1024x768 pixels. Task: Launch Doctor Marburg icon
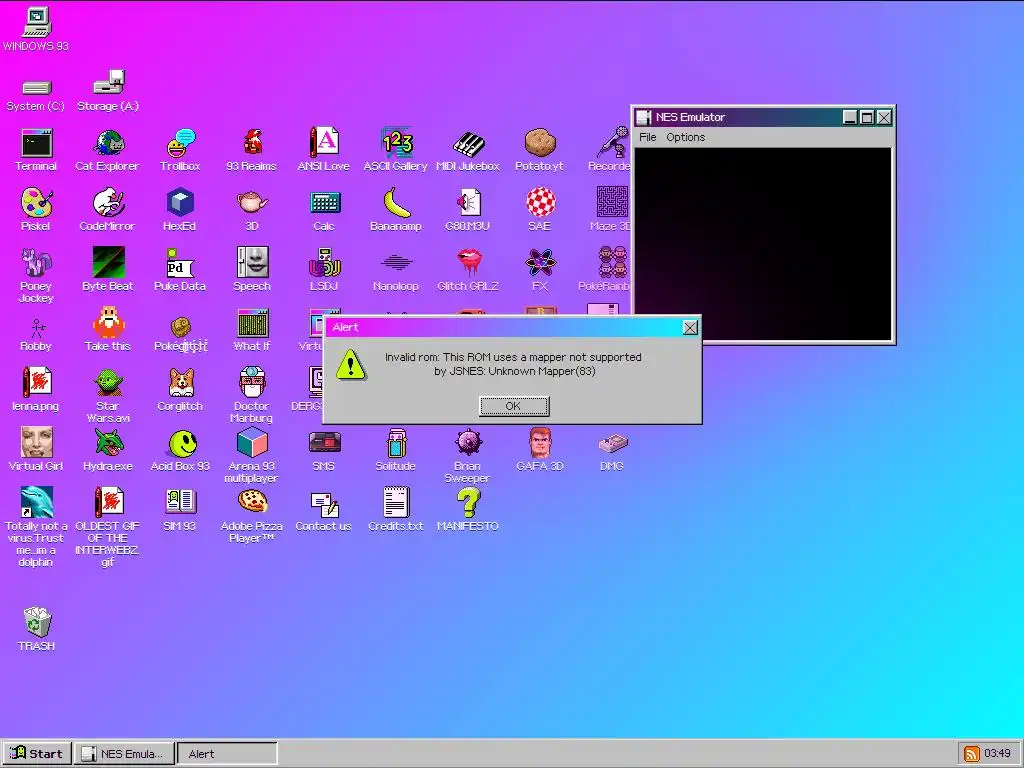[x=252, y=383]
